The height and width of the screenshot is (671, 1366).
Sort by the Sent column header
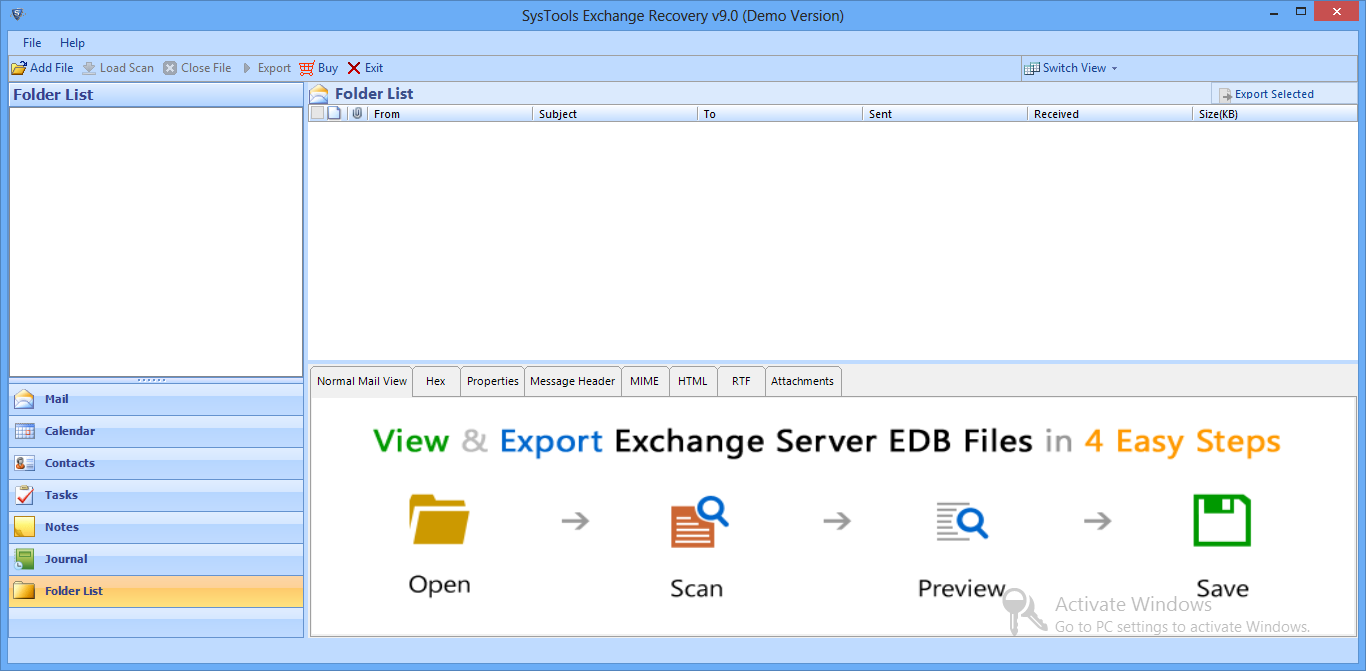[x=945, y=114]
